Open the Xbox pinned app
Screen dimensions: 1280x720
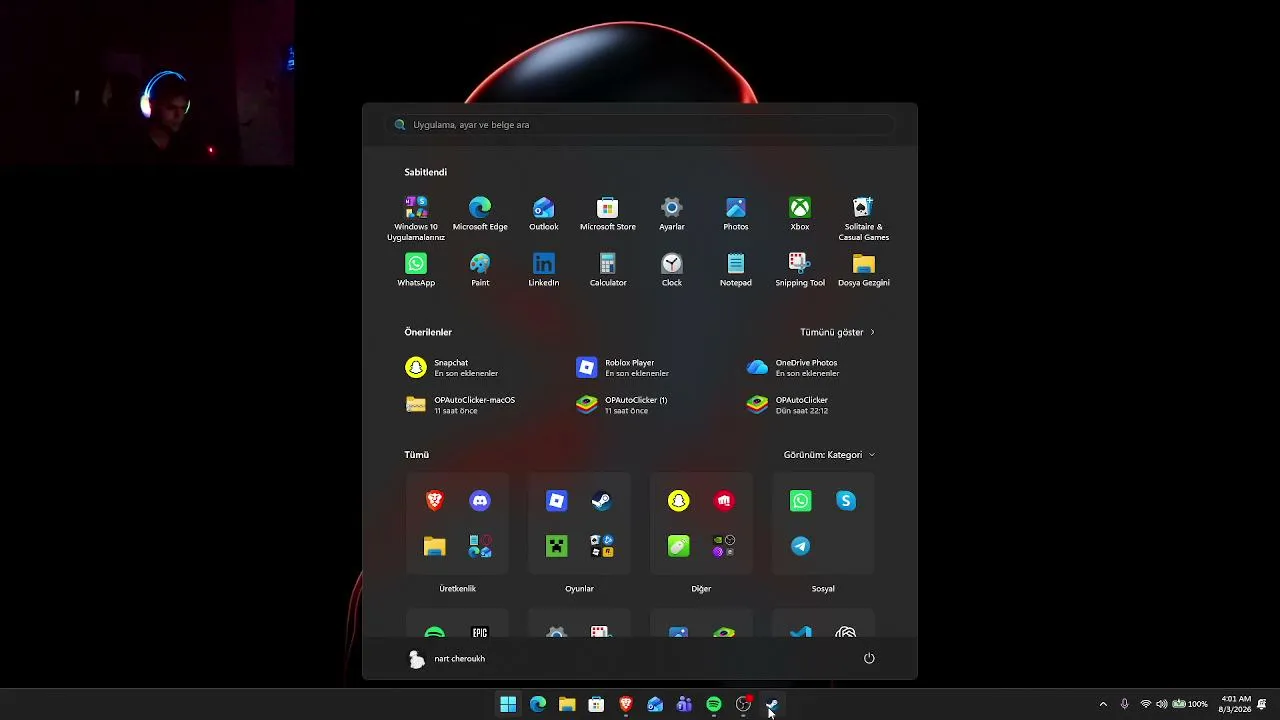(x=800, y=214)
